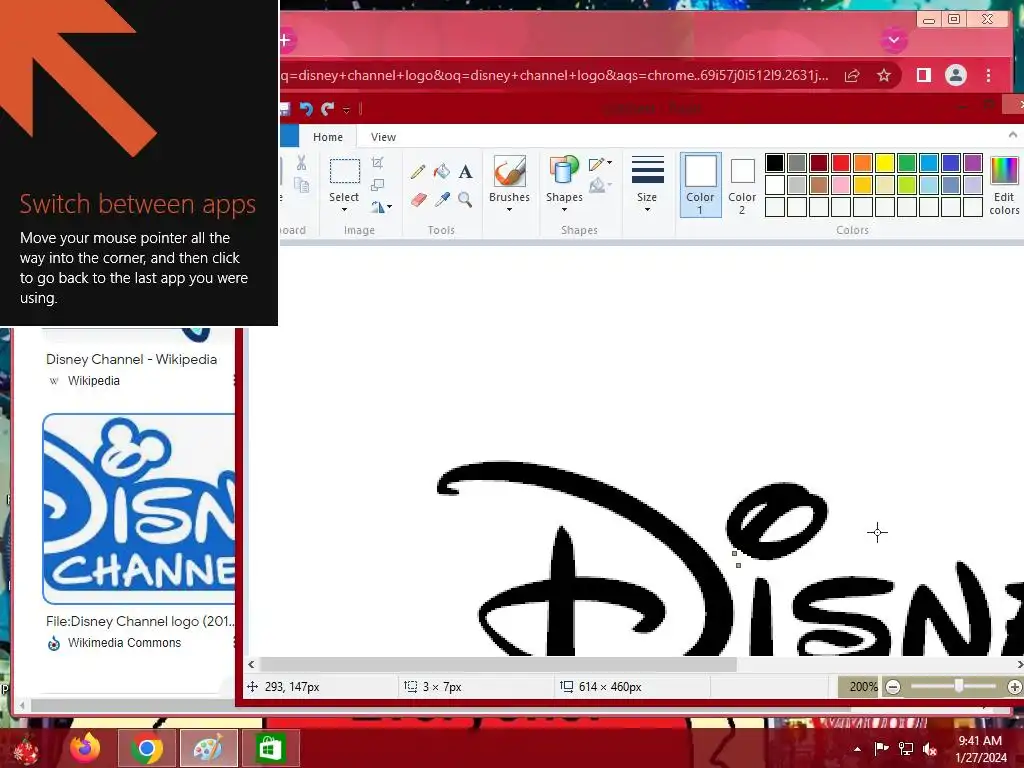
Task: Bookmark page with Chrome star icon
Action: pyautogui.click(x=884, y=76)
